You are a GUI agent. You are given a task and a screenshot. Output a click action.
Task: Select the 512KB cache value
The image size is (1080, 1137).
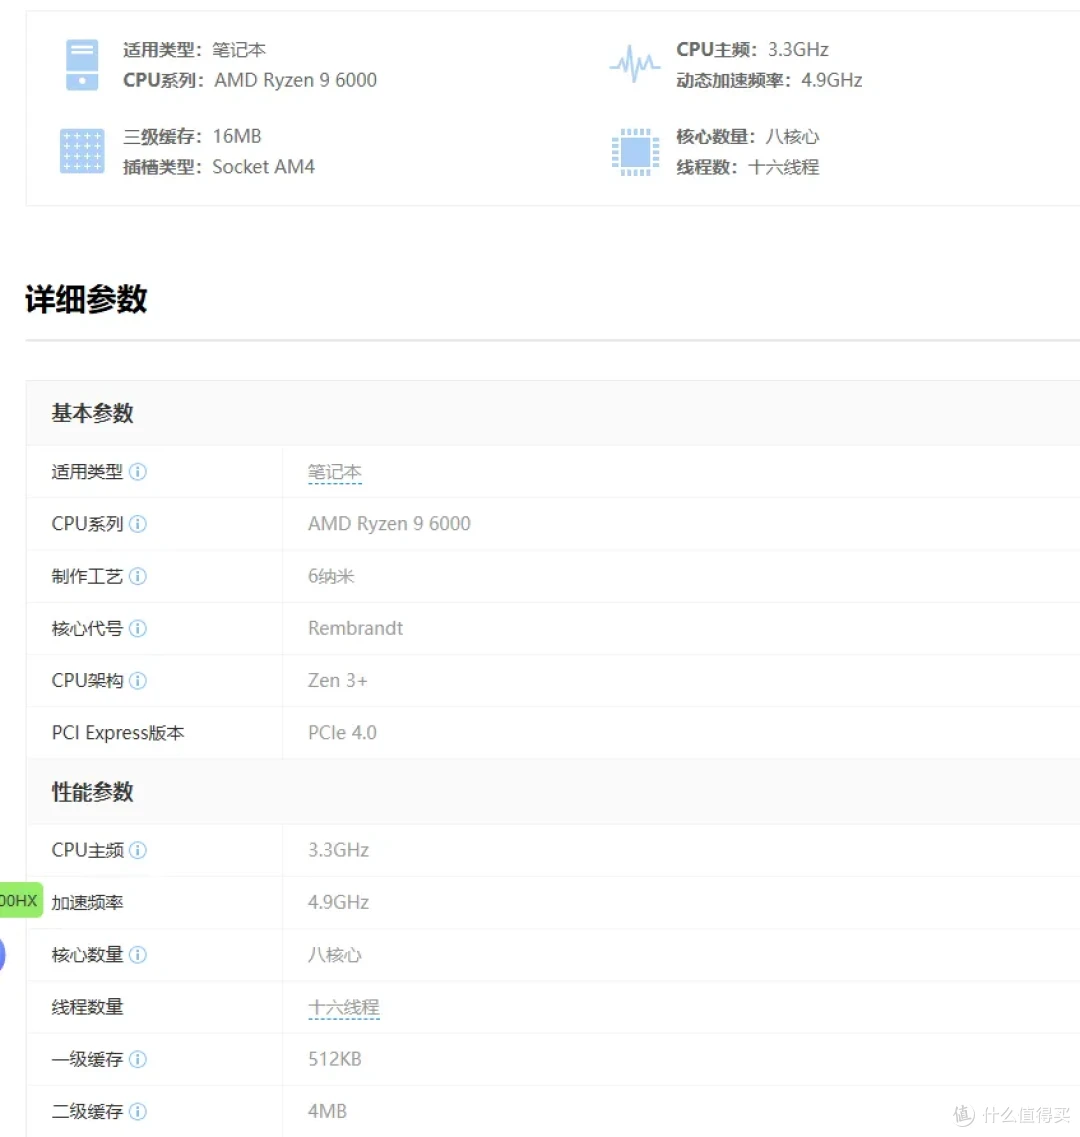[335, 1059]
